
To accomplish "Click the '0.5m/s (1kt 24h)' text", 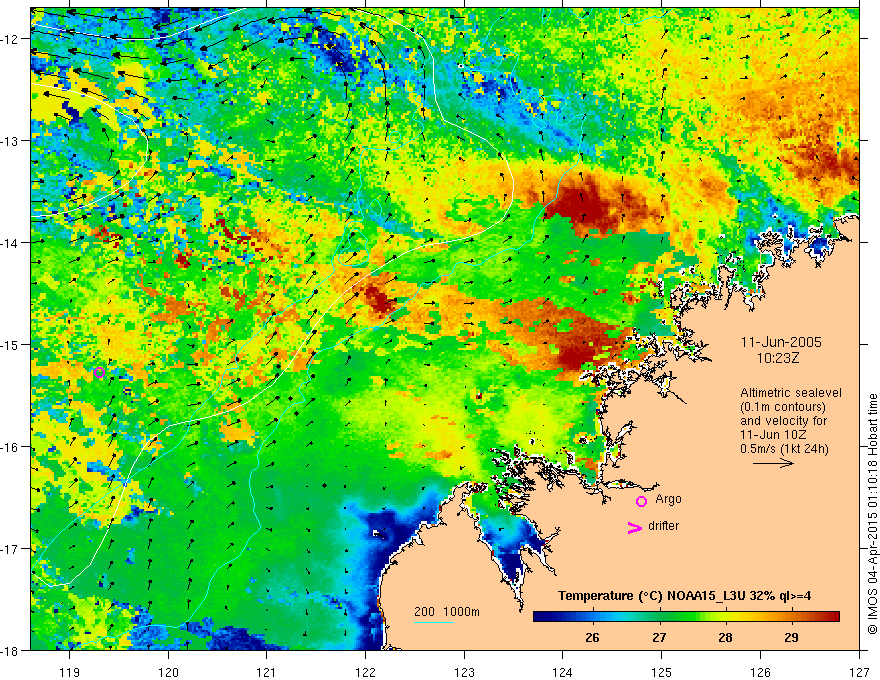I will [x=784, y=449].
